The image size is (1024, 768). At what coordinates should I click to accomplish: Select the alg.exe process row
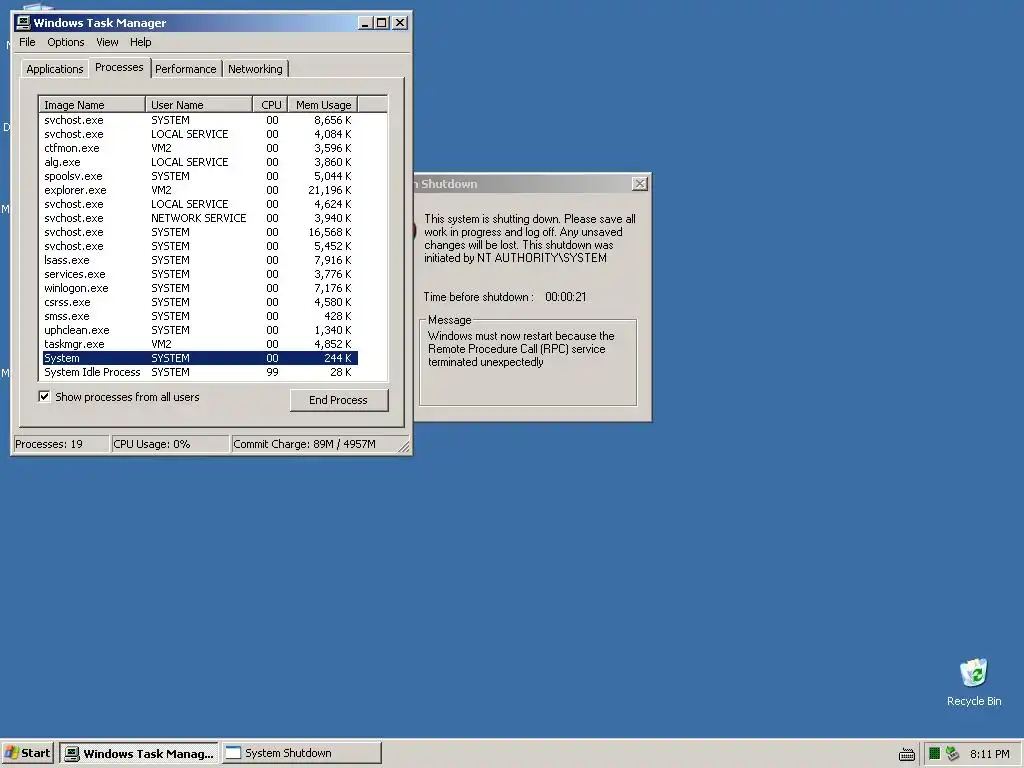click(200, 162)
